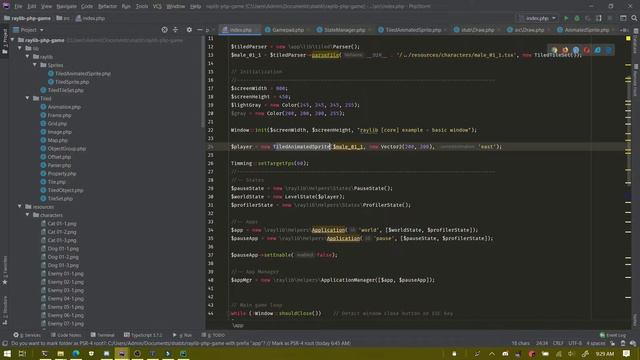The image size is (640, 360).
Task: Click the tool windows quick access icon
Action: (x=4, y=344)
